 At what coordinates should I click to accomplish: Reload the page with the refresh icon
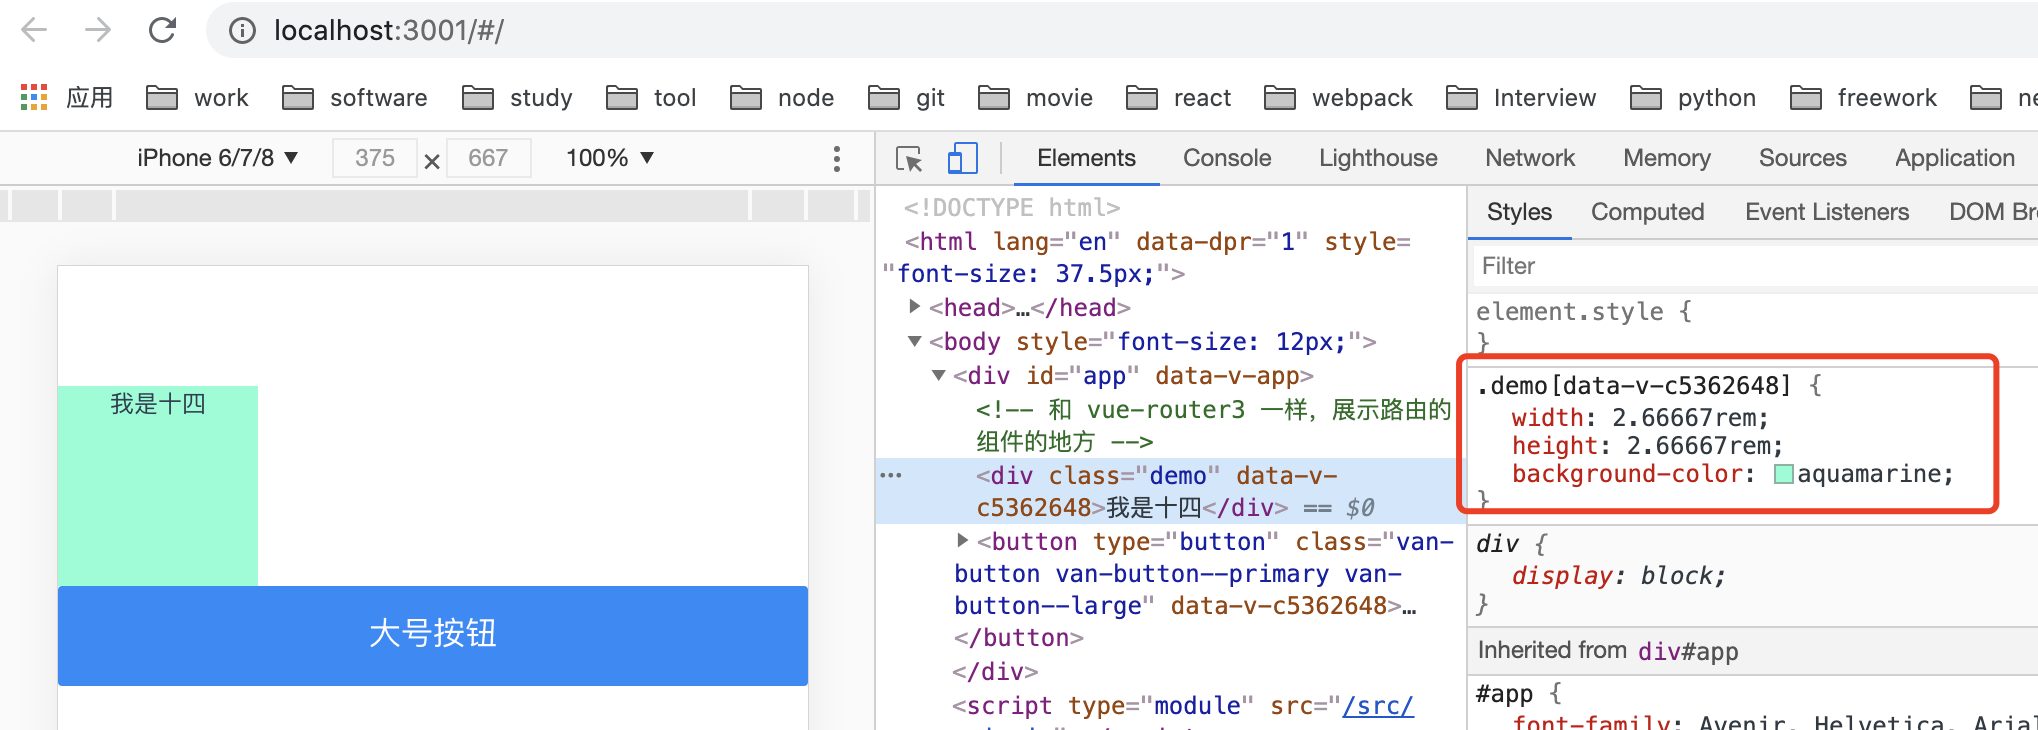(162, 30)
